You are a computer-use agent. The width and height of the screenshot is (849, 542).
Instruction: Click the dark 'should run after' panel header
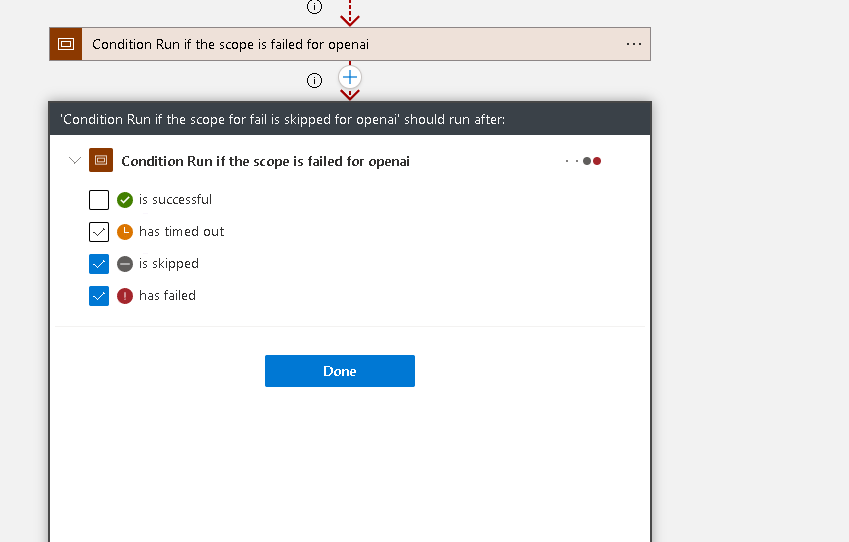[350, 119]
